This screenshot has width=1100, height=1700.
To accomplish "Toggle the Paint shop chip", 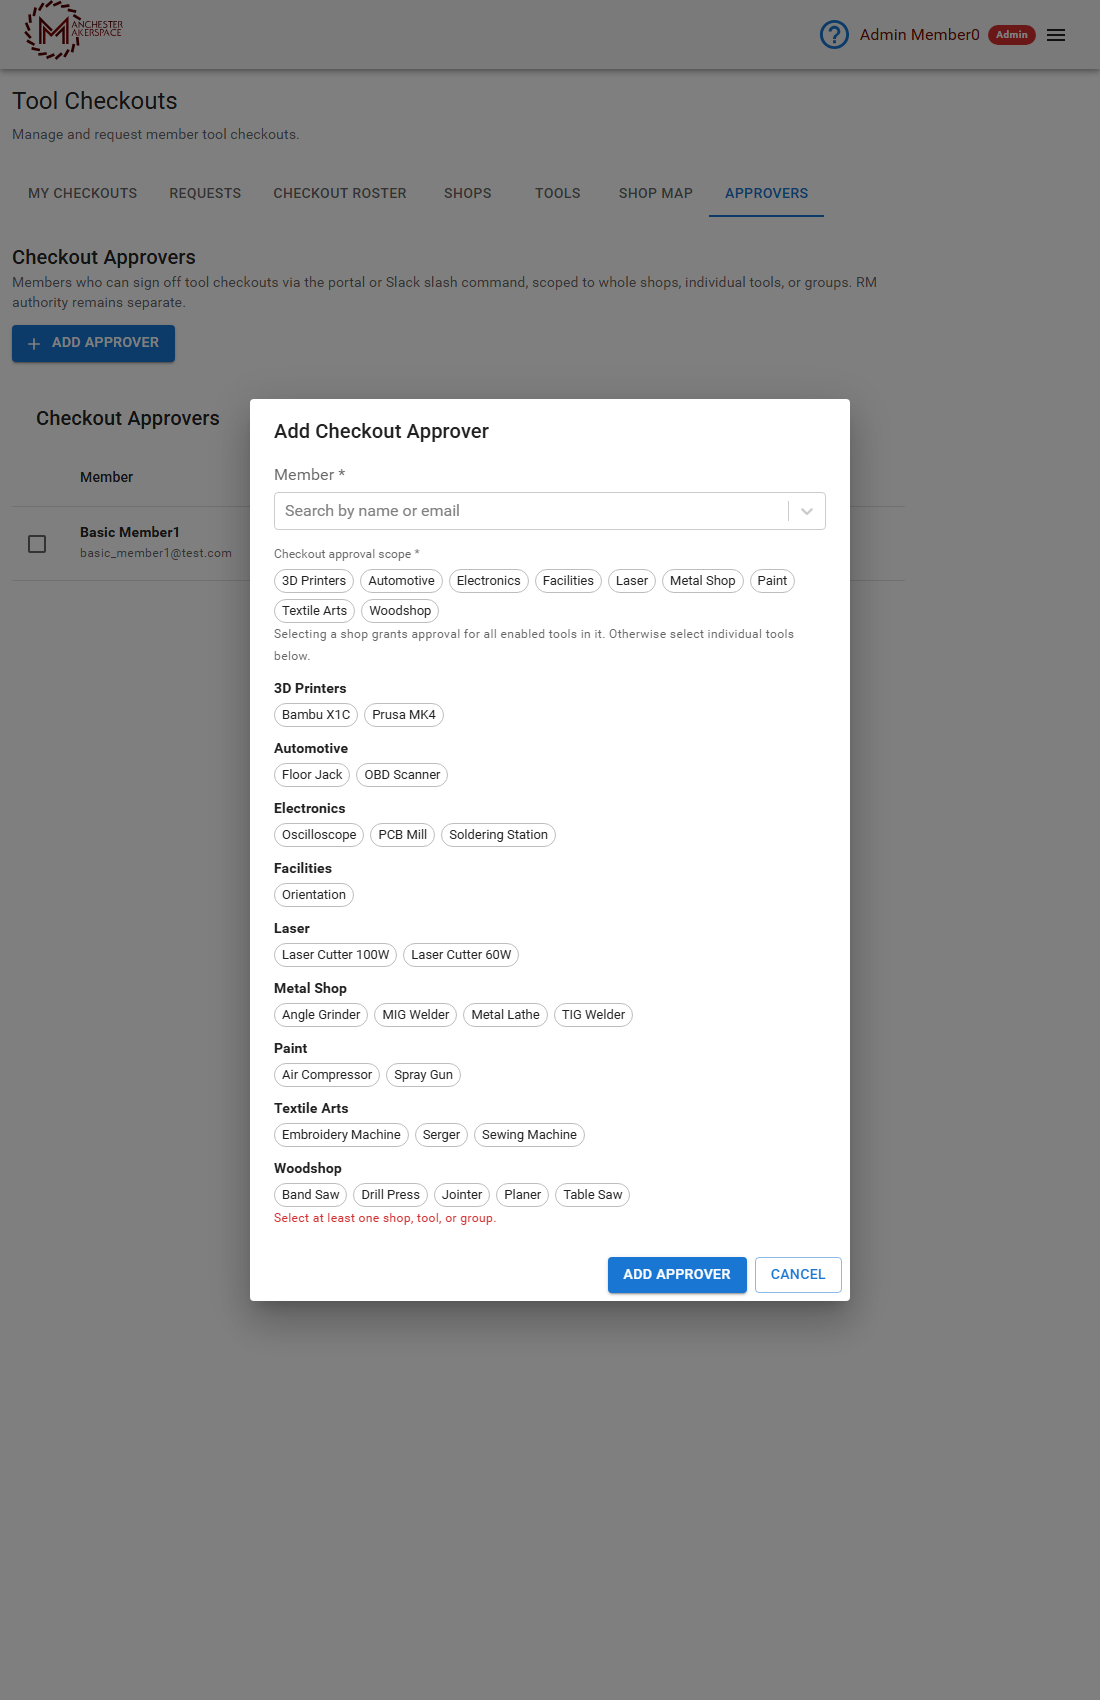I will click(x=772, y=581).
